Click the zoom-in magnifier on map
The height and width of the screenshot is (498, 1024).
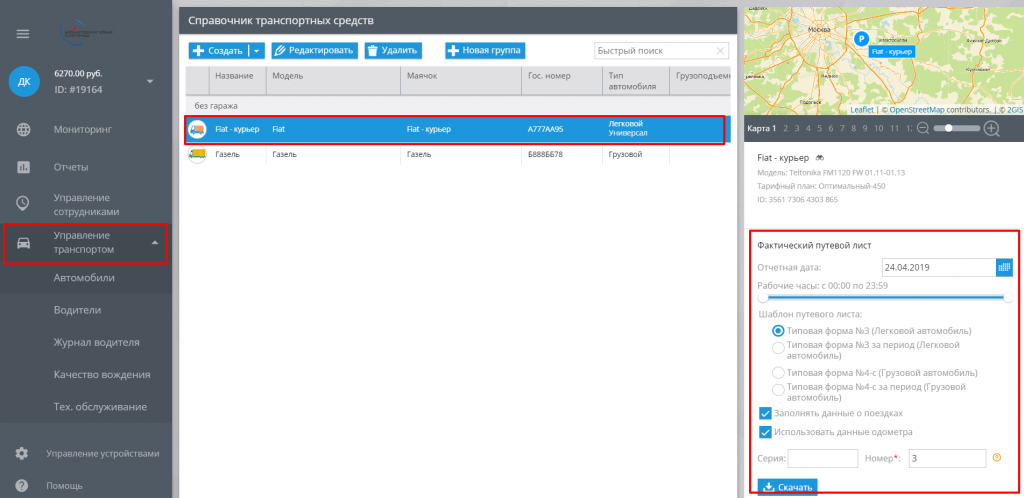click(x=992, y=128)
